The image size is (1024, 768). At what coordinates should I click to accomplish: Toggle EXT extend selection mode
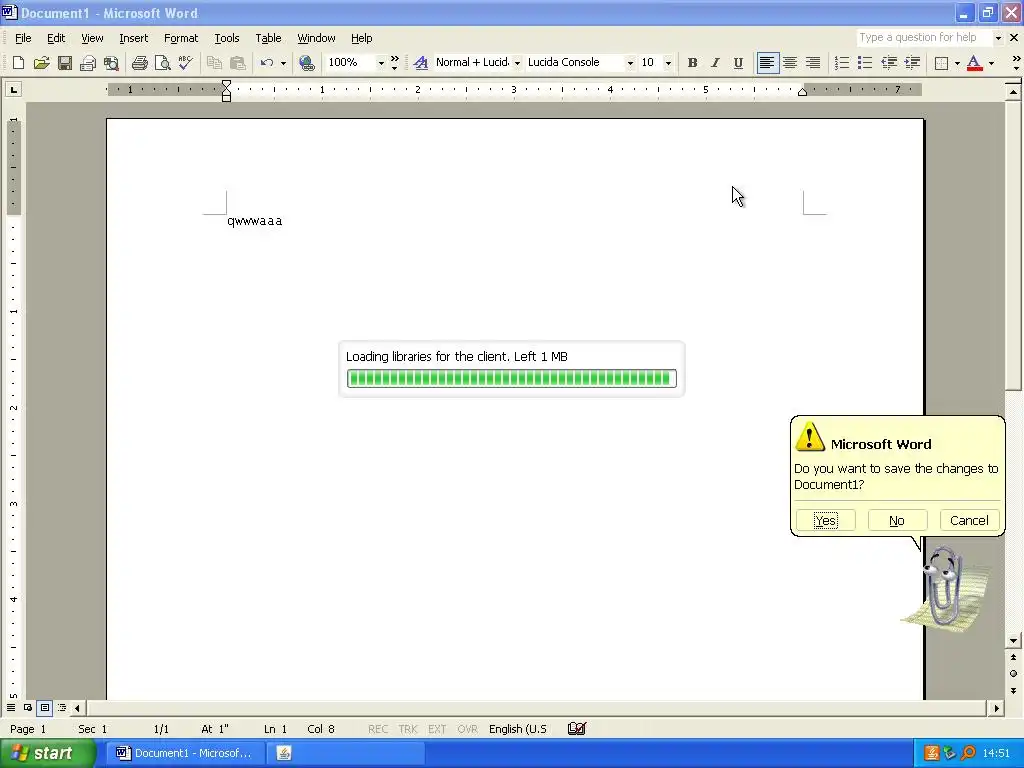coord(437,729)
